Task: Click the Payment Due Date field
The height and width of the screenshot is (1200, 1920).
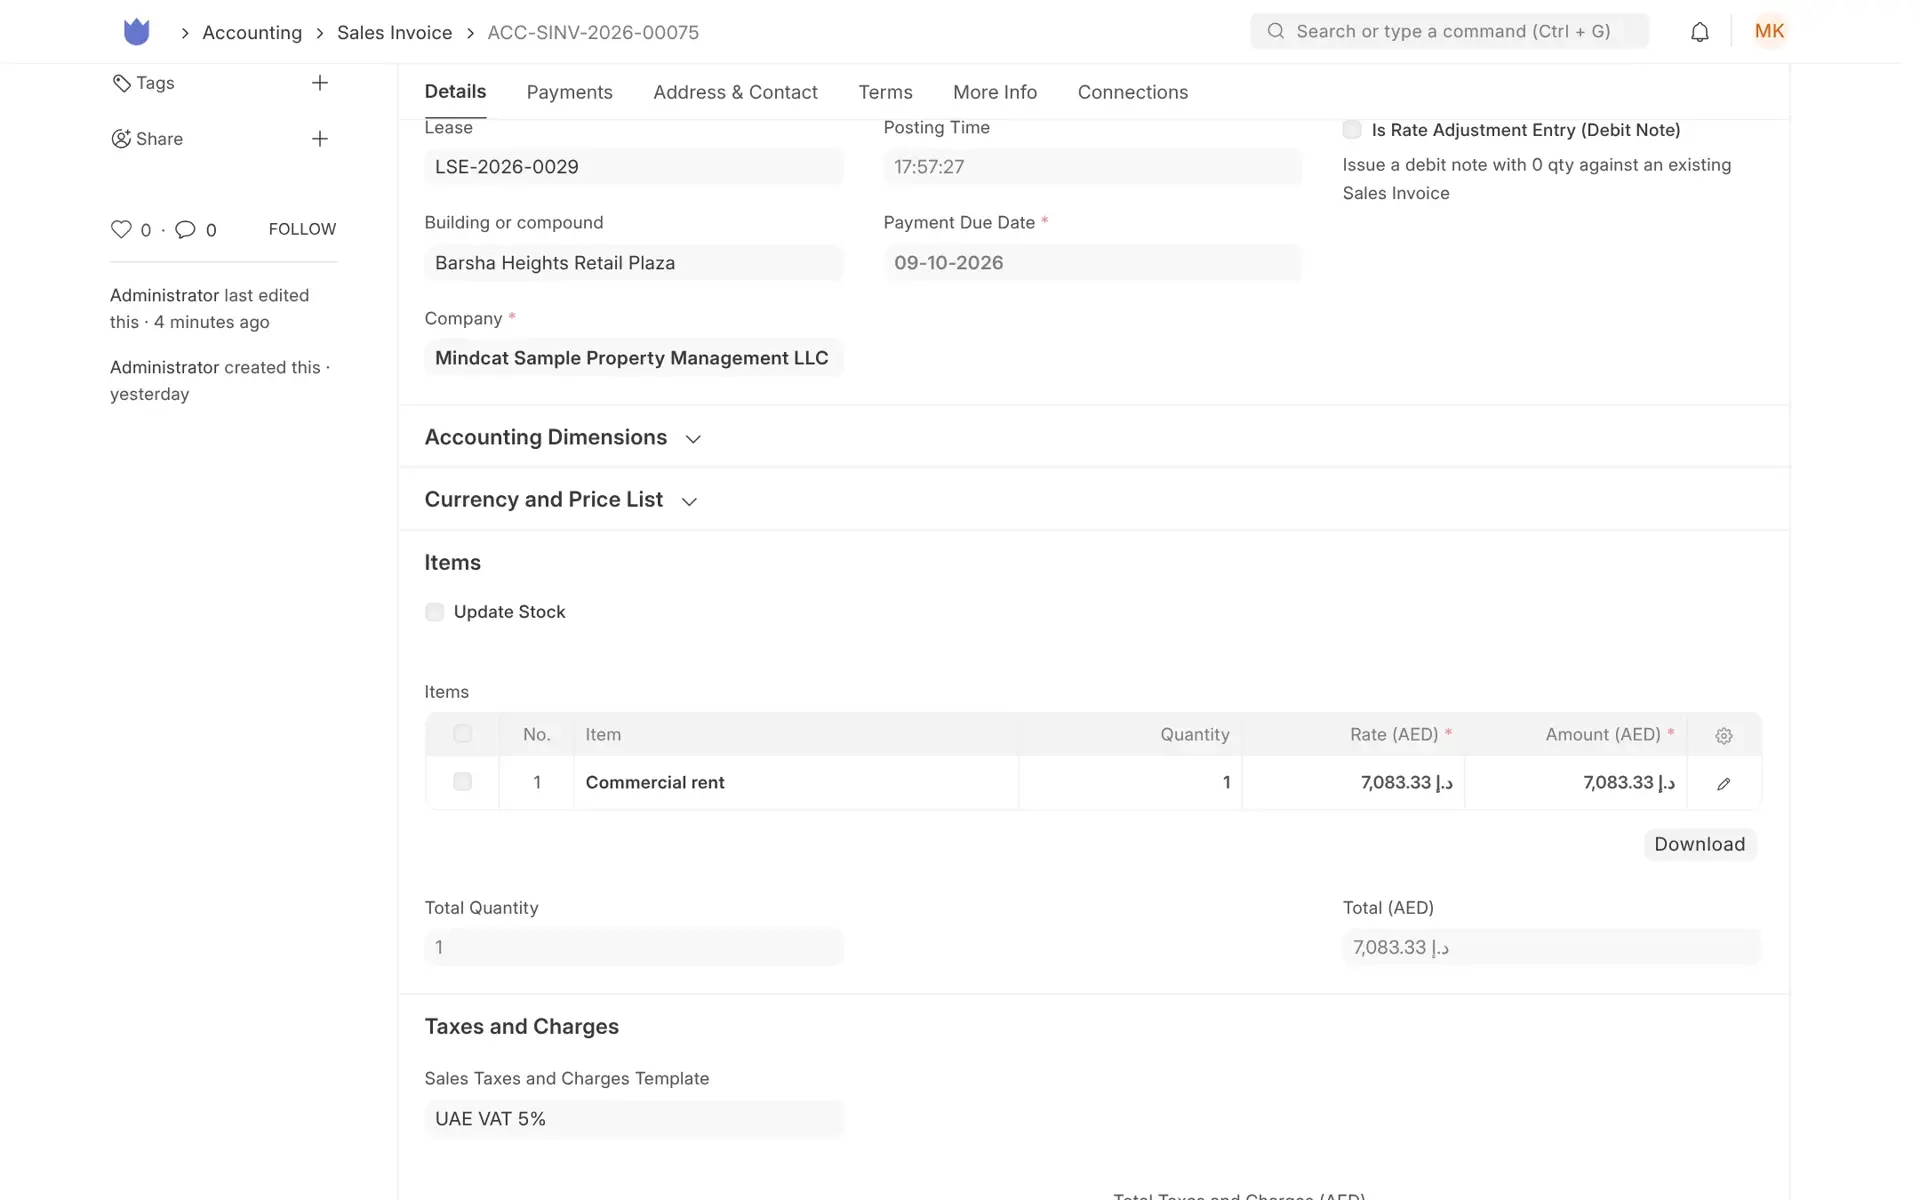Action: pyautogui.click(x=1092, y=263)
